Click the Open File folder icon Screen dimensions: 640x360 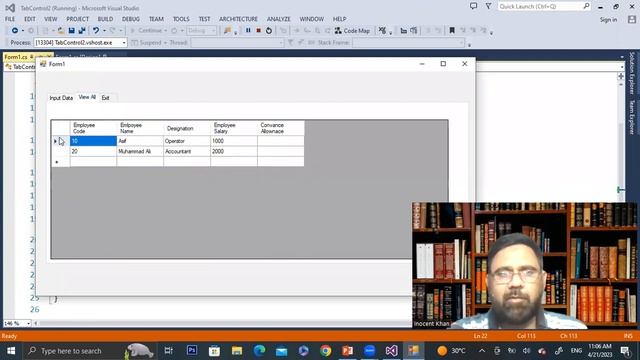coord(61,31)
